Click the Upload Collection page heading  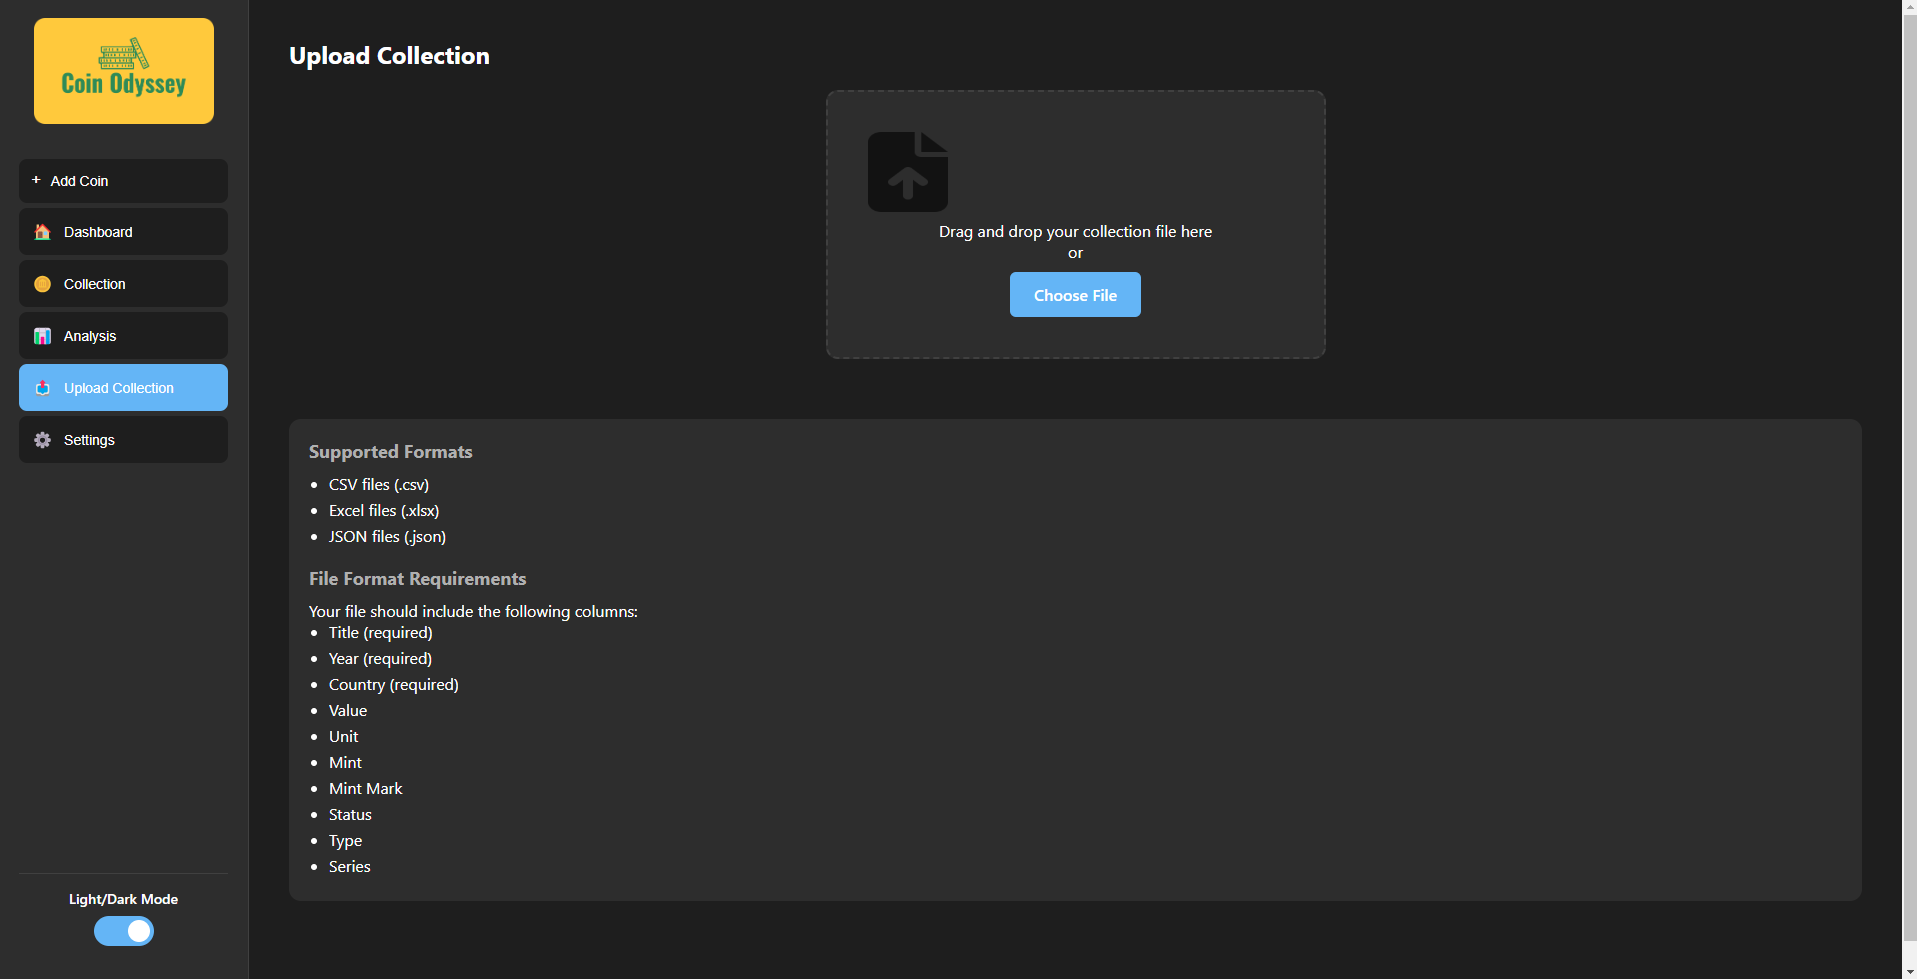389,56
